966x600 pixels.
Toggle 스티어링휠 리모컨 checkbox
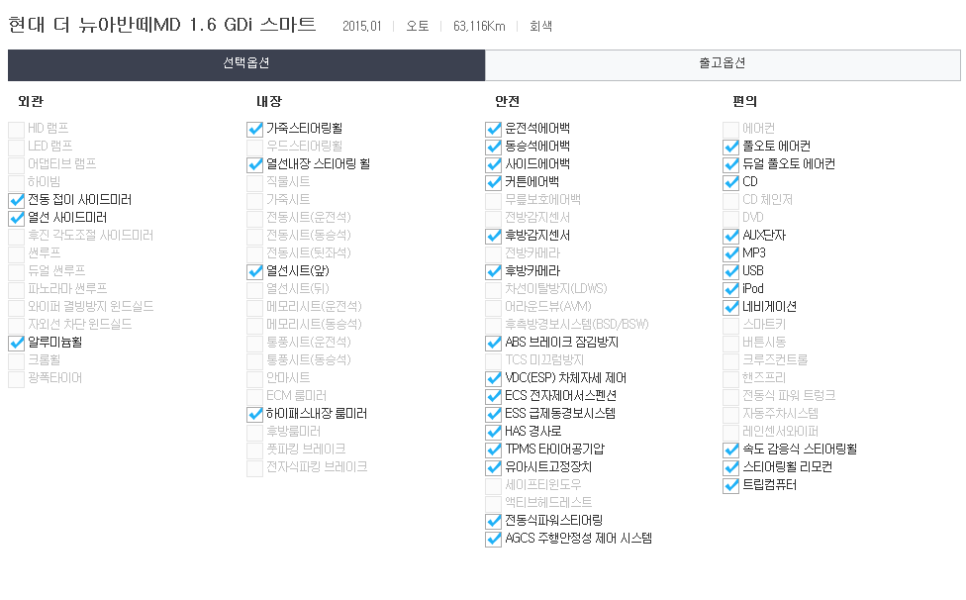(731, 469)
